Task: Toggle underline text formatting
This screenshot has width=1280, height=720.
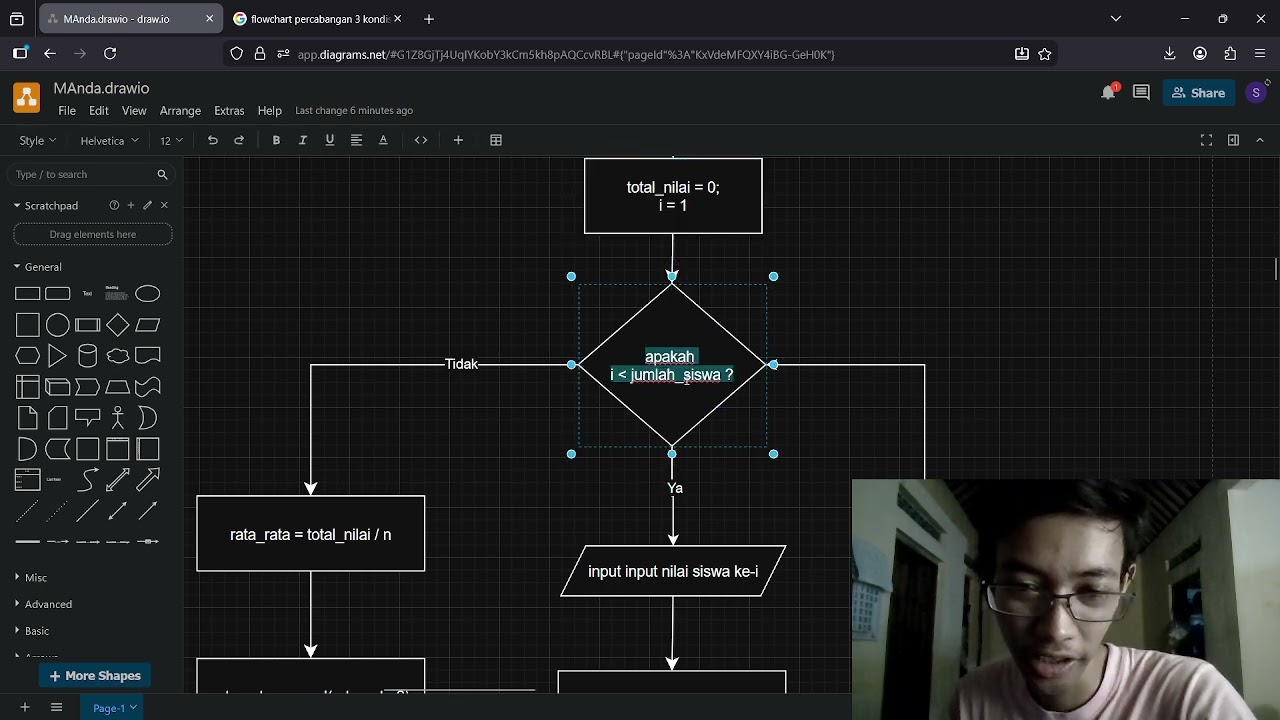Action: pyautogui.click(x=329, y=140)
